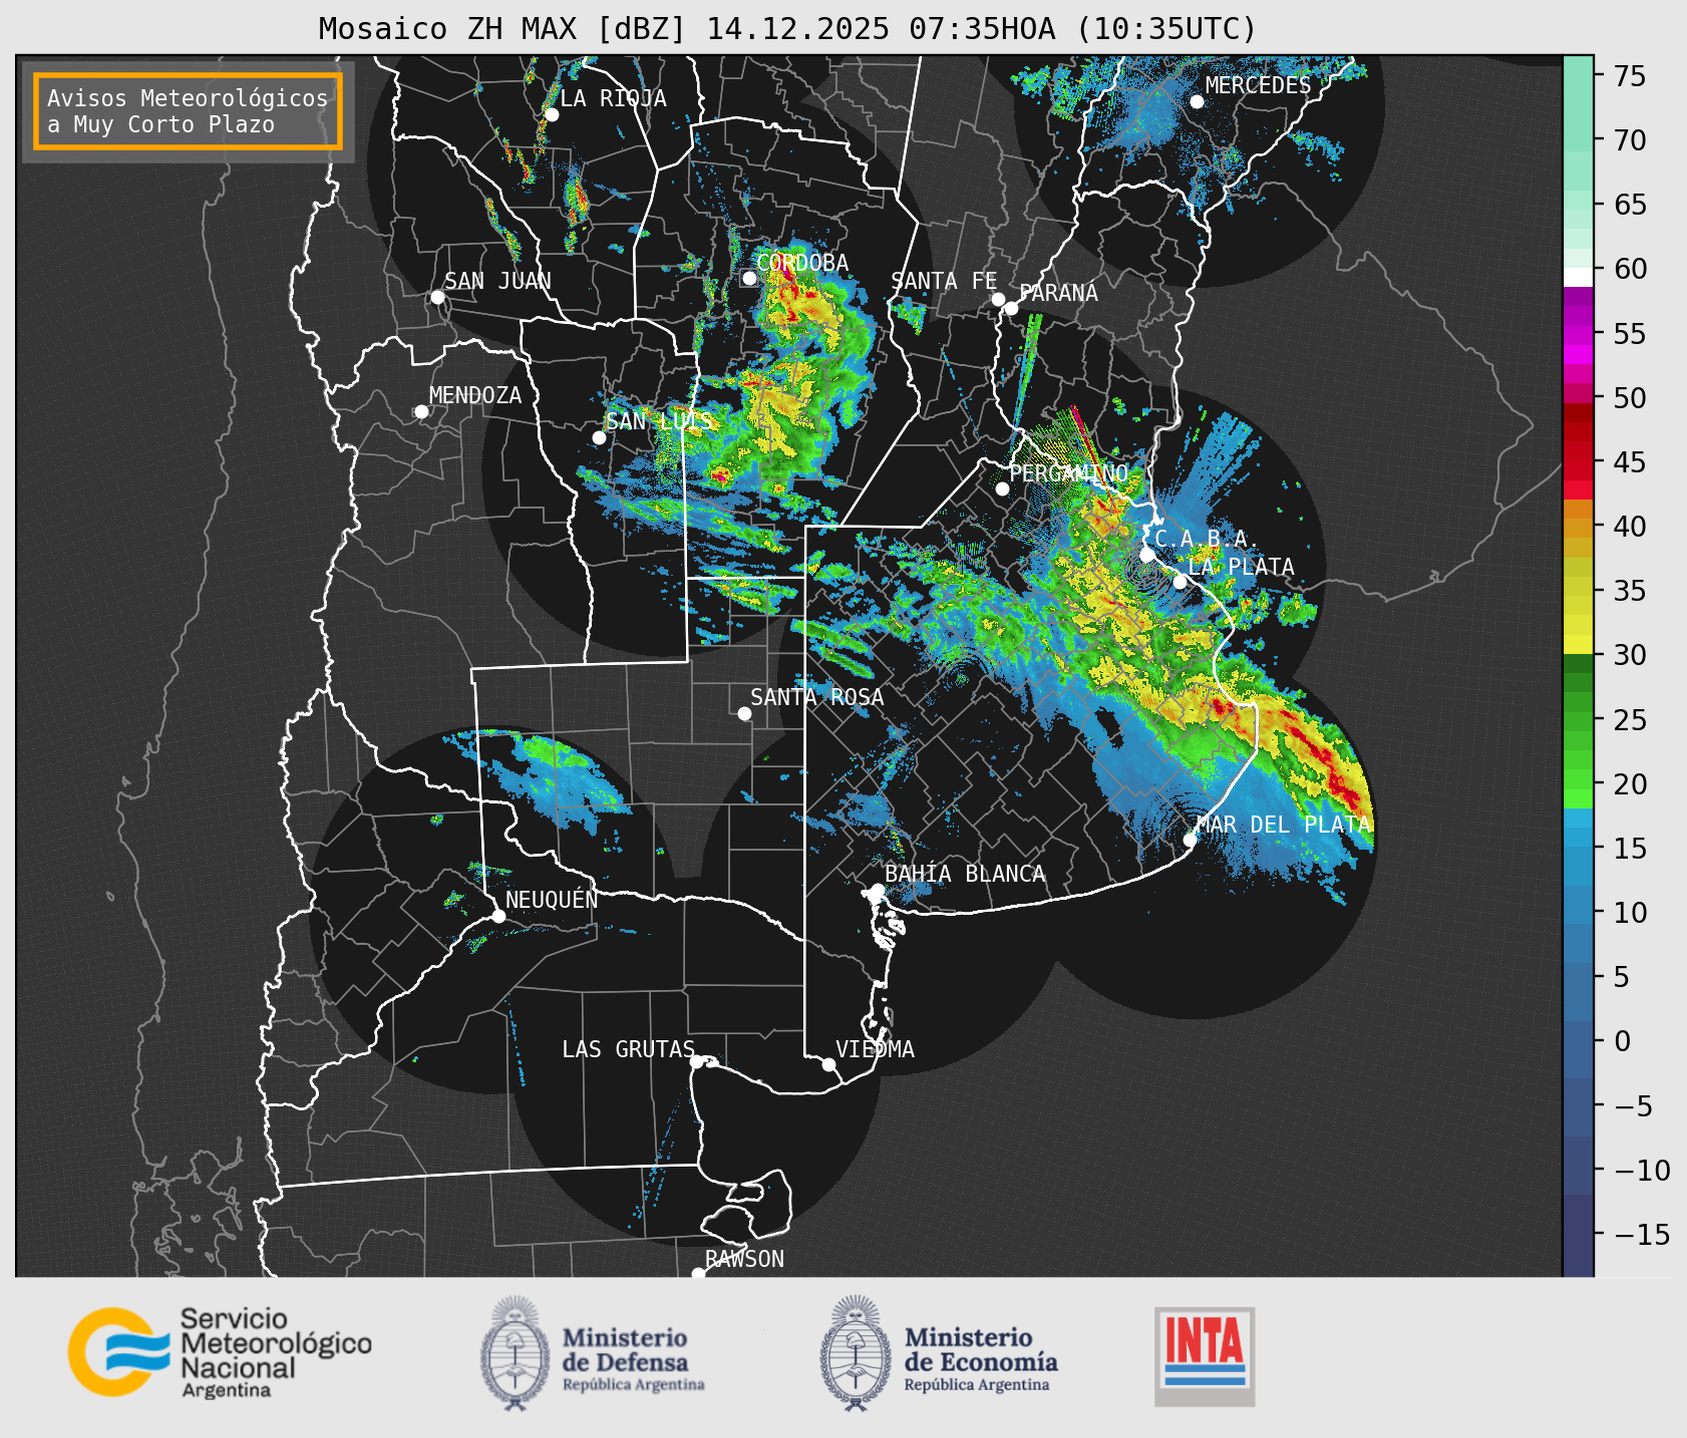Click the SANTA ROSA city marker dot

pos(744,713)
